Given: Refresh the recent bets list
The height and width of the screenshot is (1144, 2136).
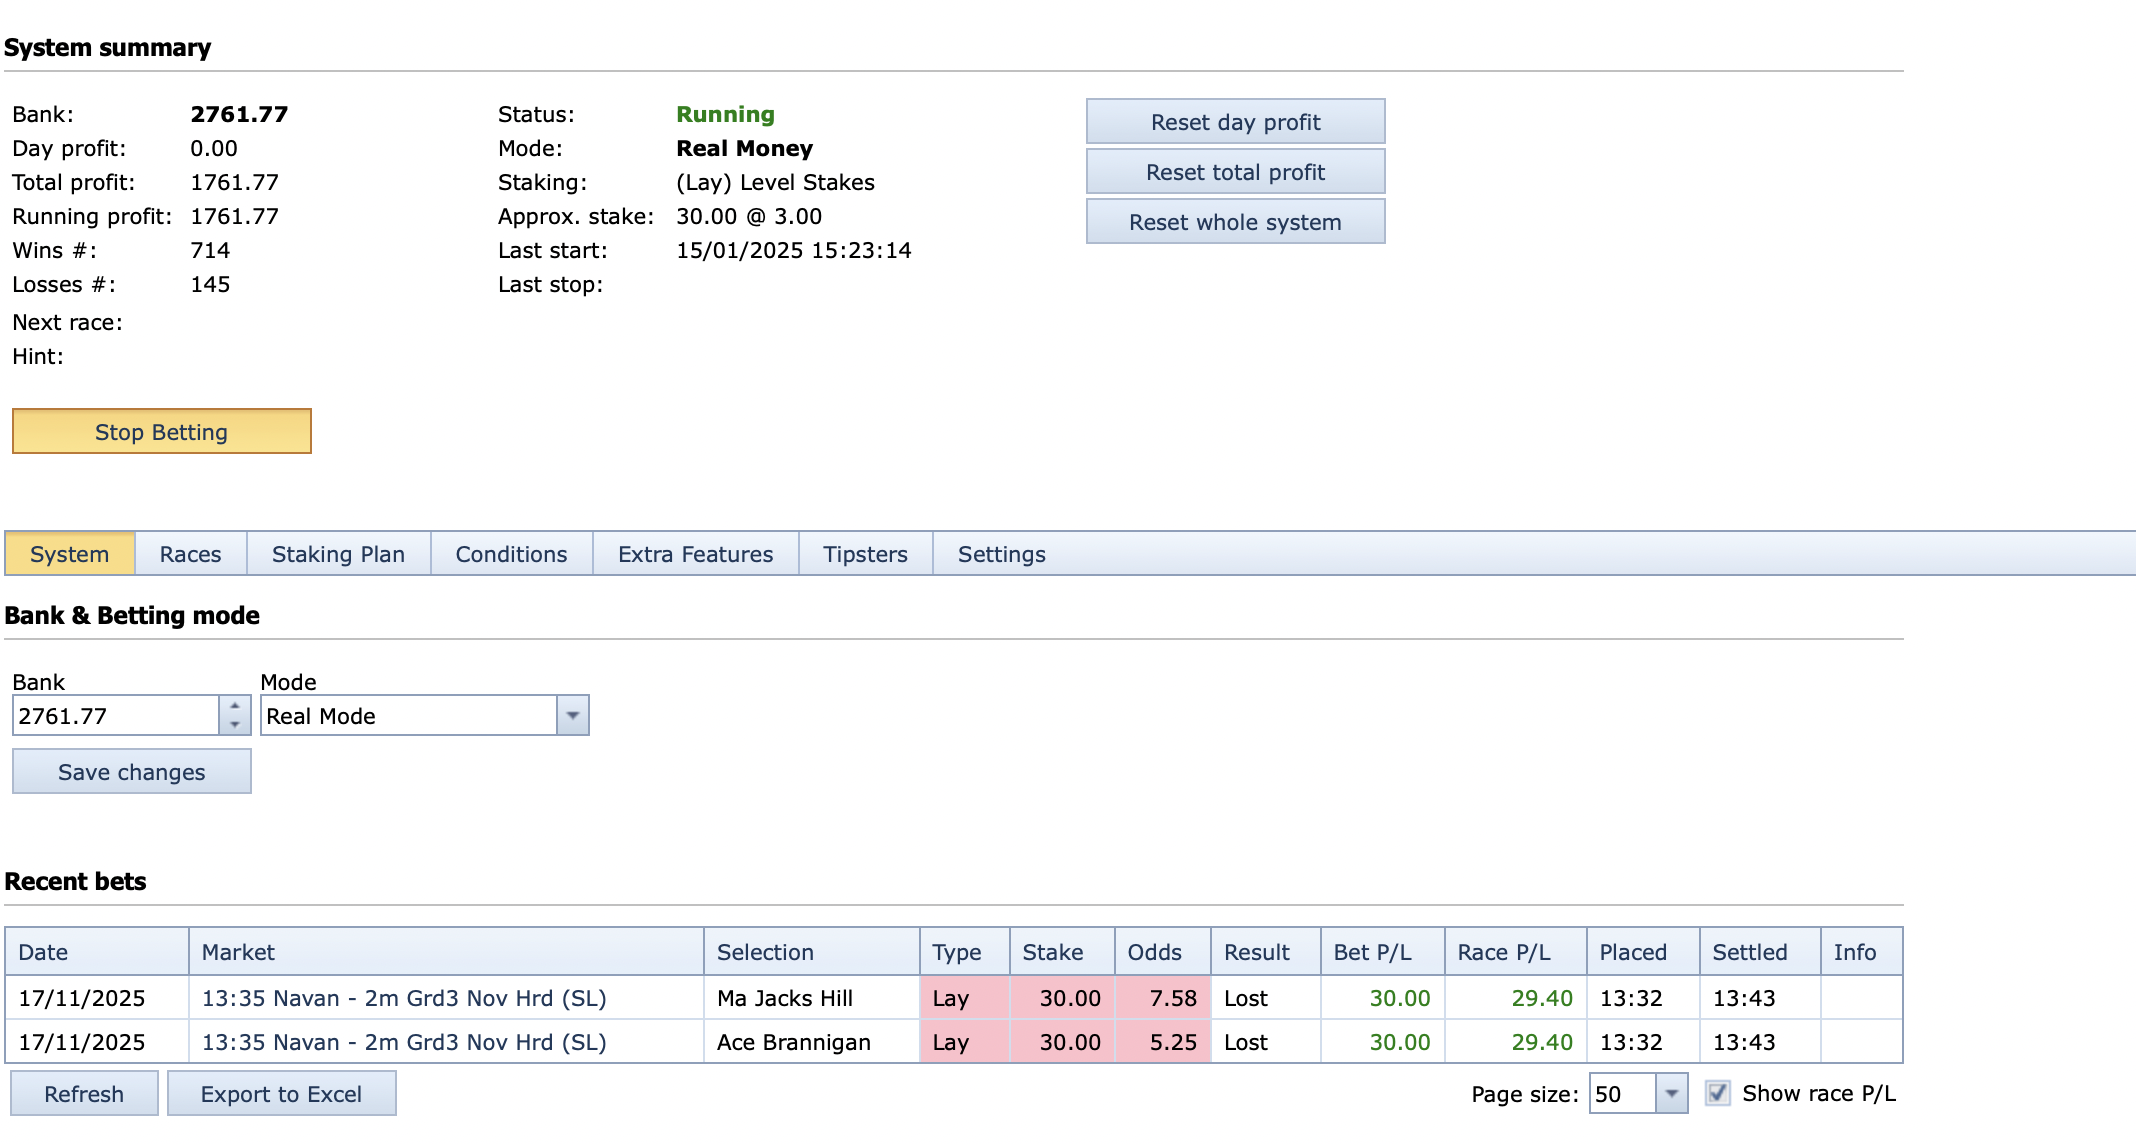Looking at the screenshot, I should point(84,1094).
